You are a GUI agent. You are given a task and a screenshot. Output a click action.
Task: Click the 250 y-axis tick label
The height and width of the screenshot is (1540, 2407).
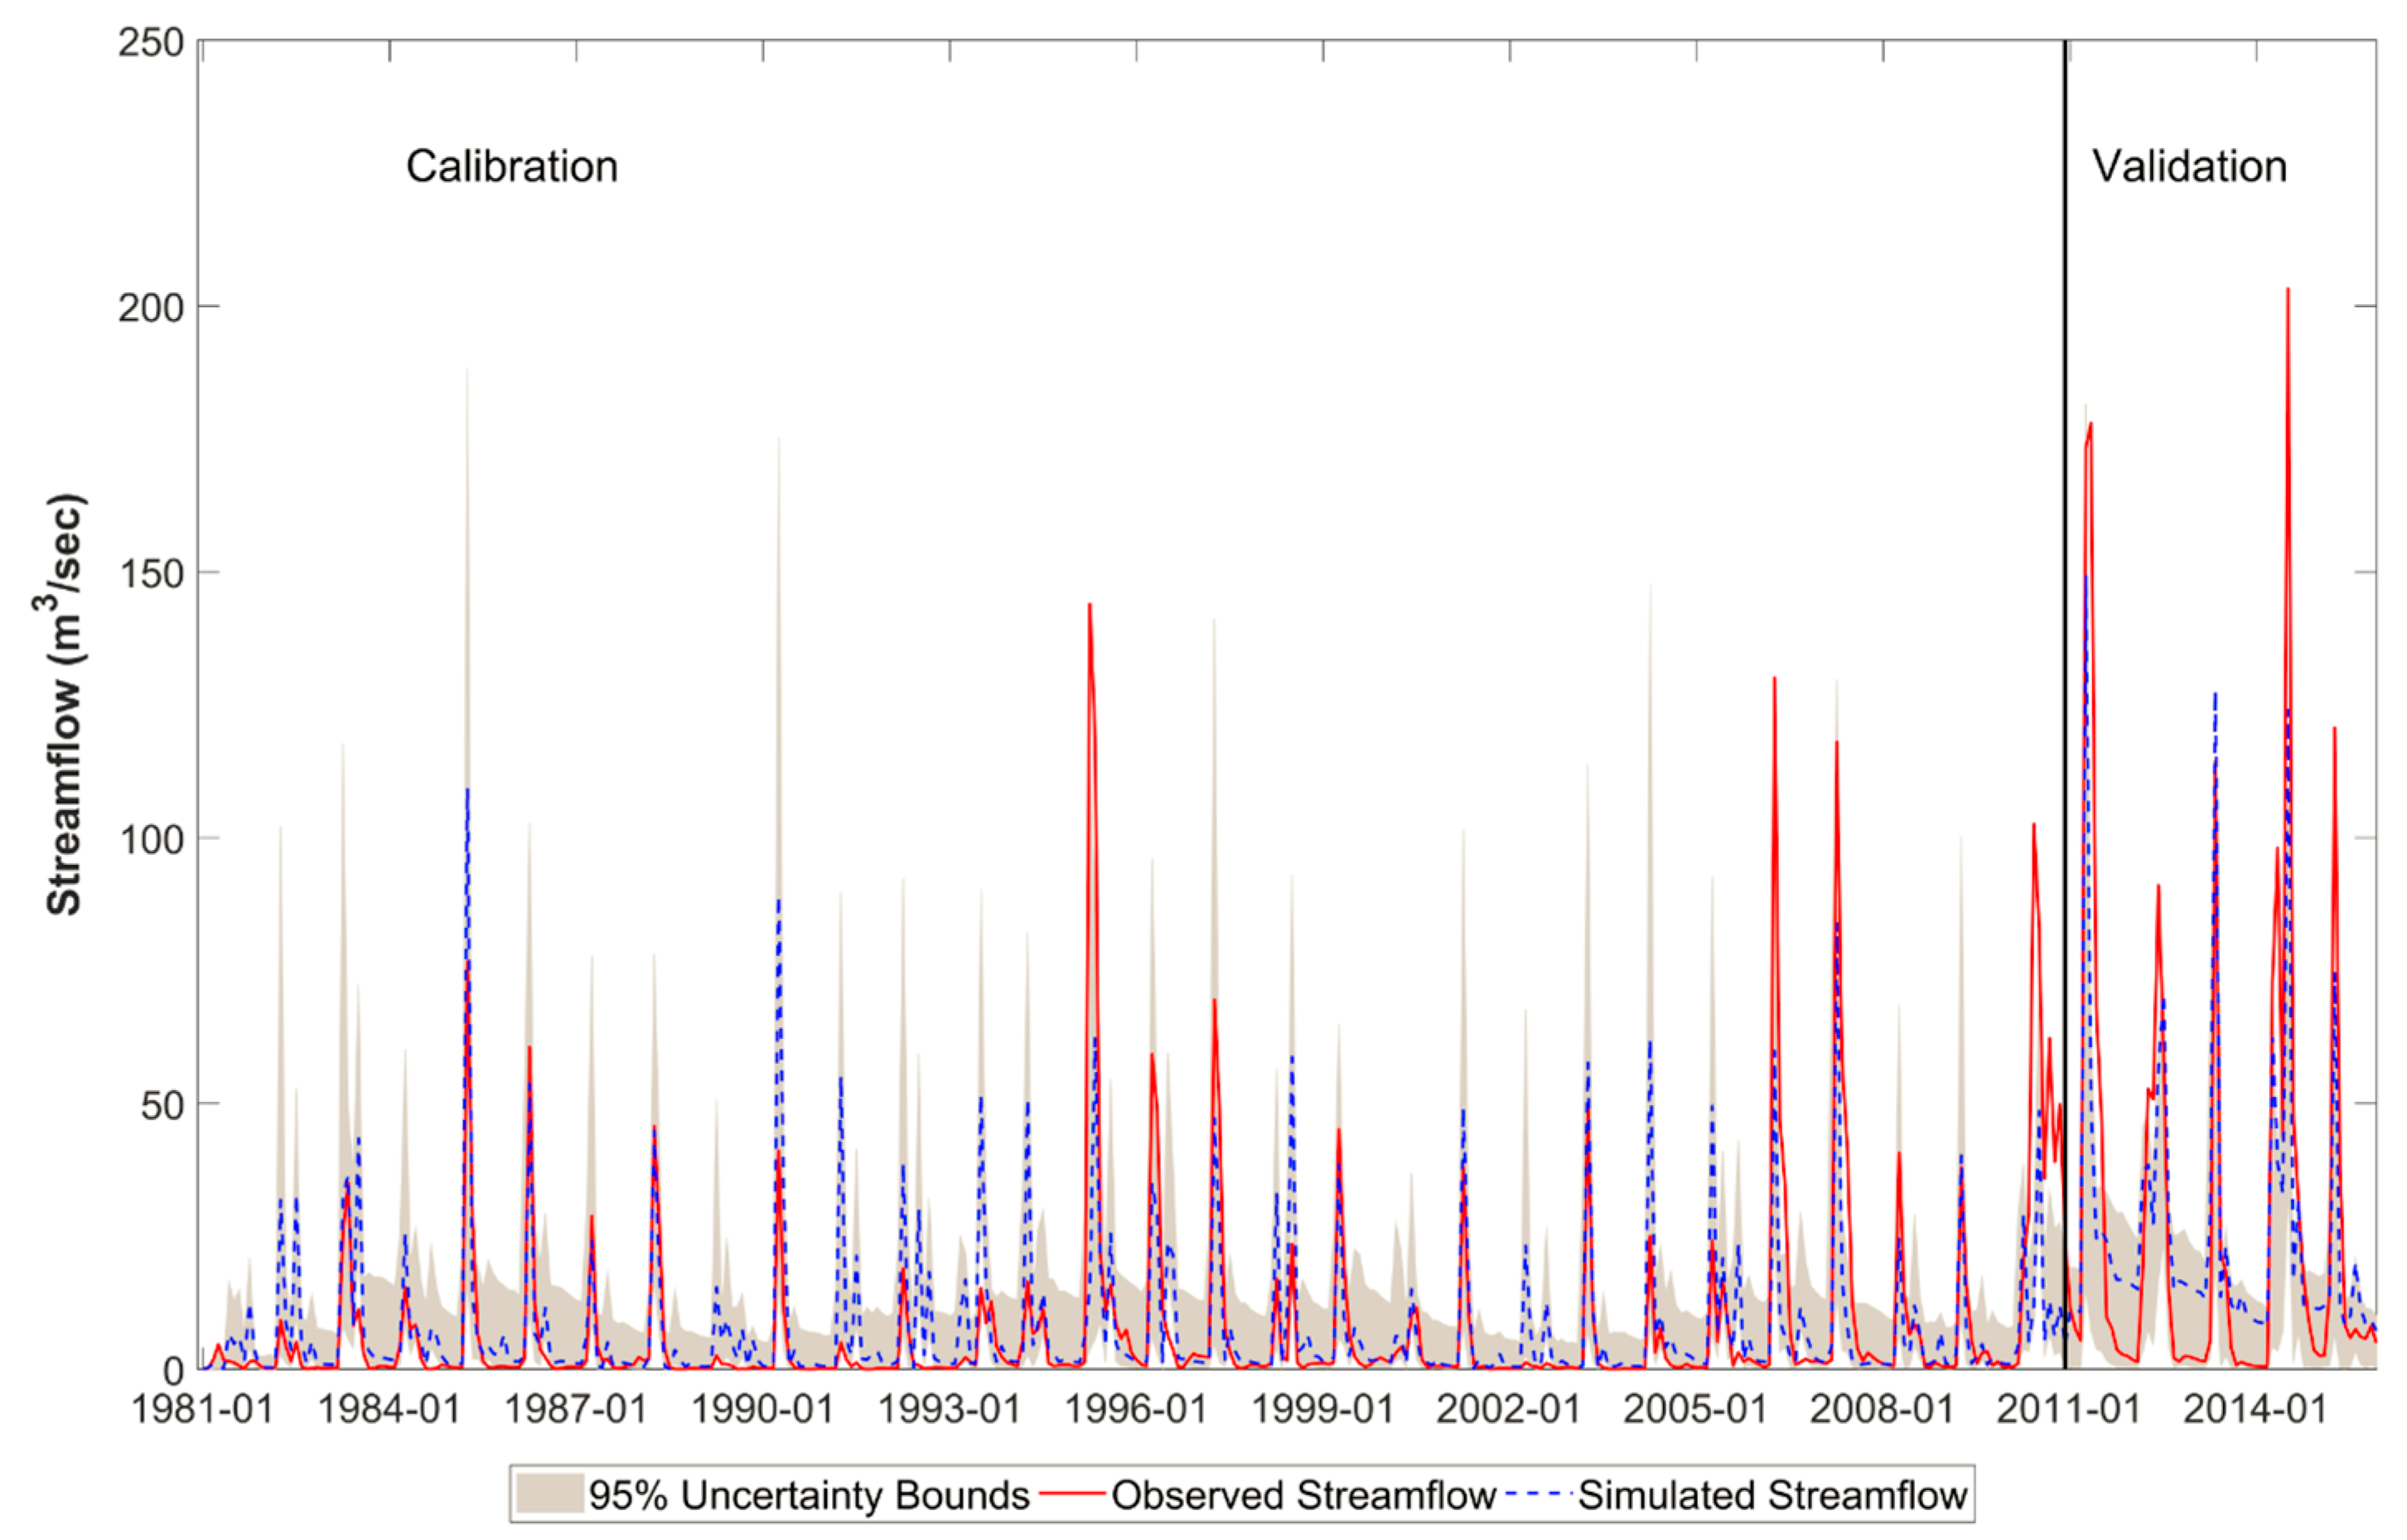point(151,43)
